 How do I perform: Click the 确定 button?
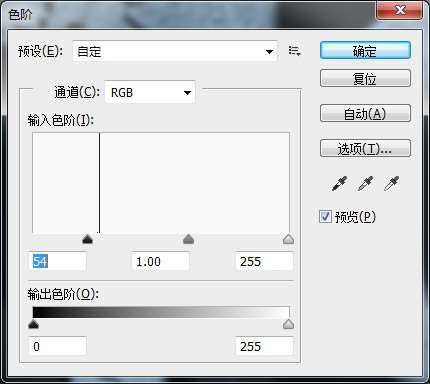click(365, 51)
